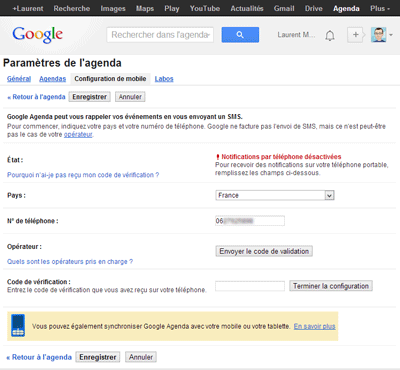Click top Retour à l'agenda link

coord(36,97)
